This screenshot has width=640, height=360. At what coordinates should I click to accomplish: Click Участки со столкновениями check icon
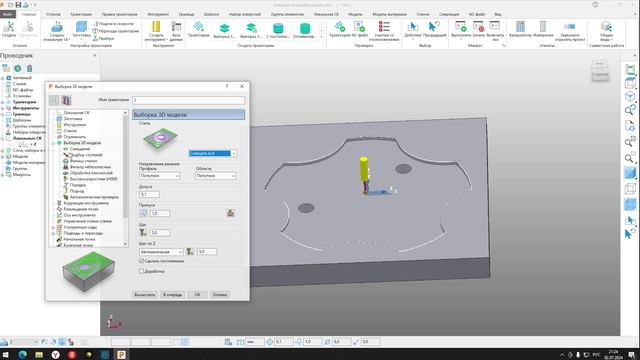(x=384, y=31)
